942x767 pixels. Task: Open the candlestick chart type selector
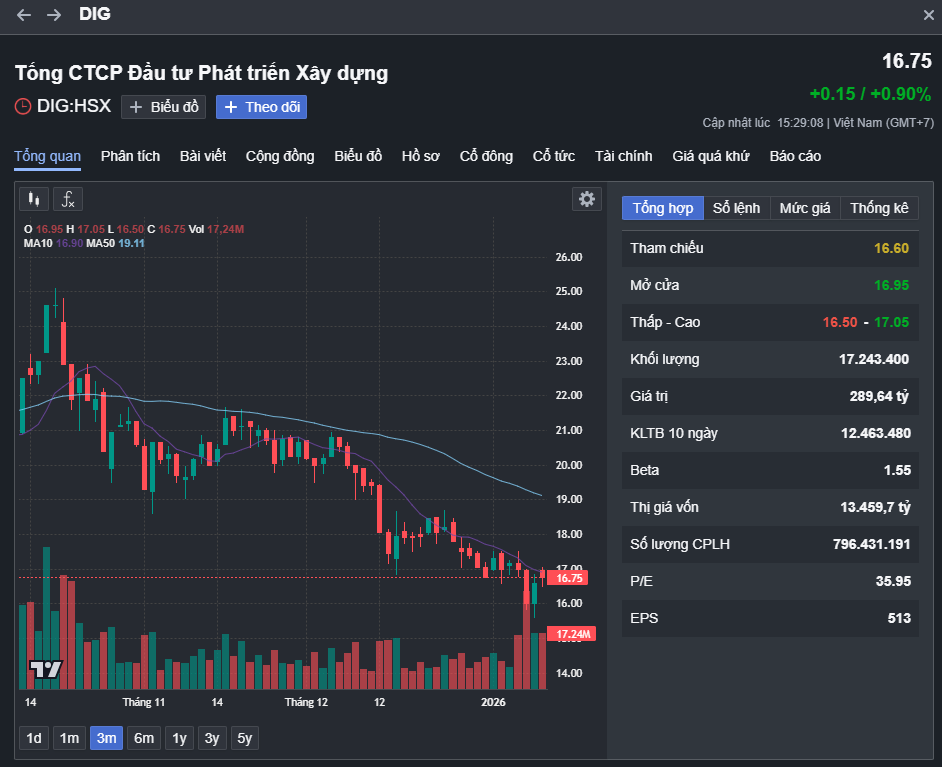point(34,199)
